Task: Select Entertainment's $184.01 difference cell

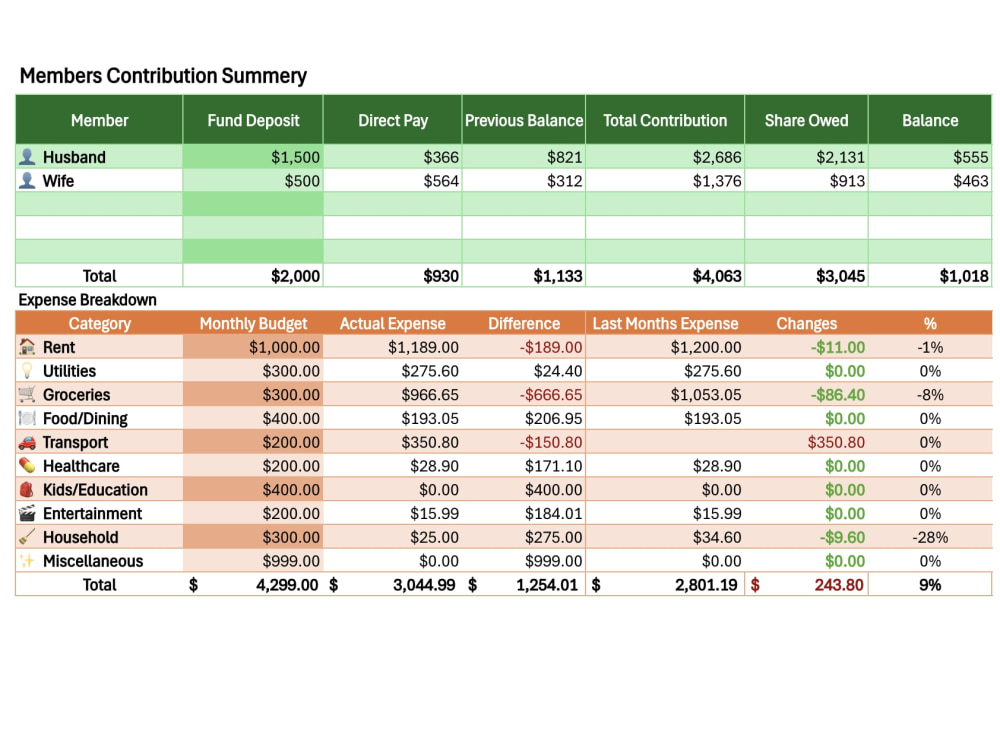Action: [524, 513]
